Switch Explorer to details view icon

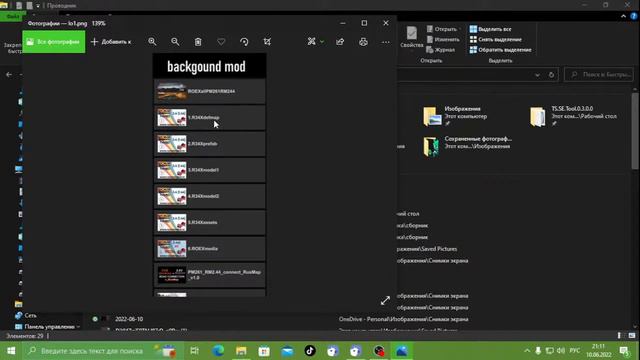(619, 336)
